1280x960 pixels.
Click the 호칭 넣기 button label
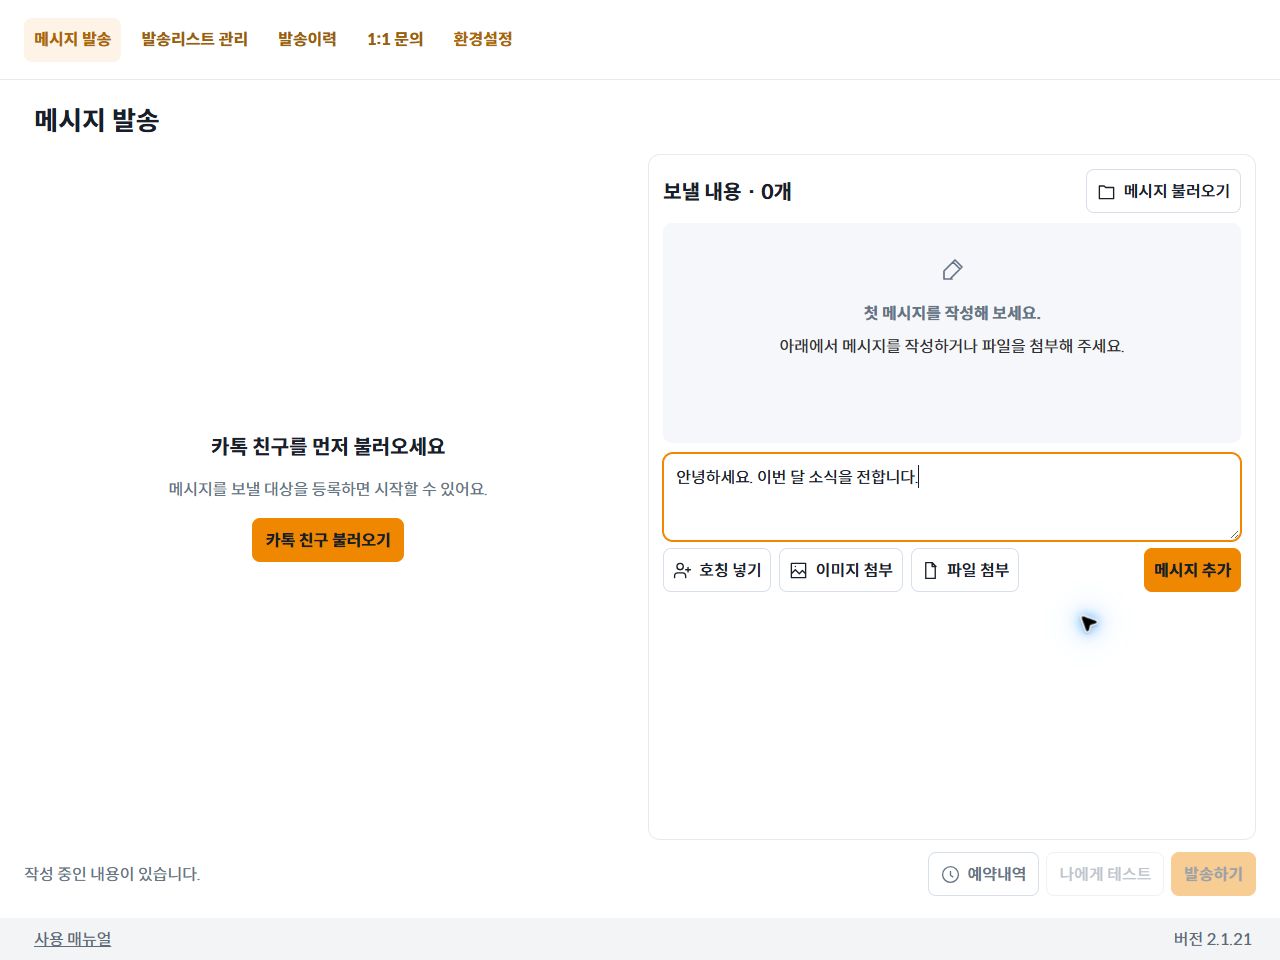[x=730, y=570]
